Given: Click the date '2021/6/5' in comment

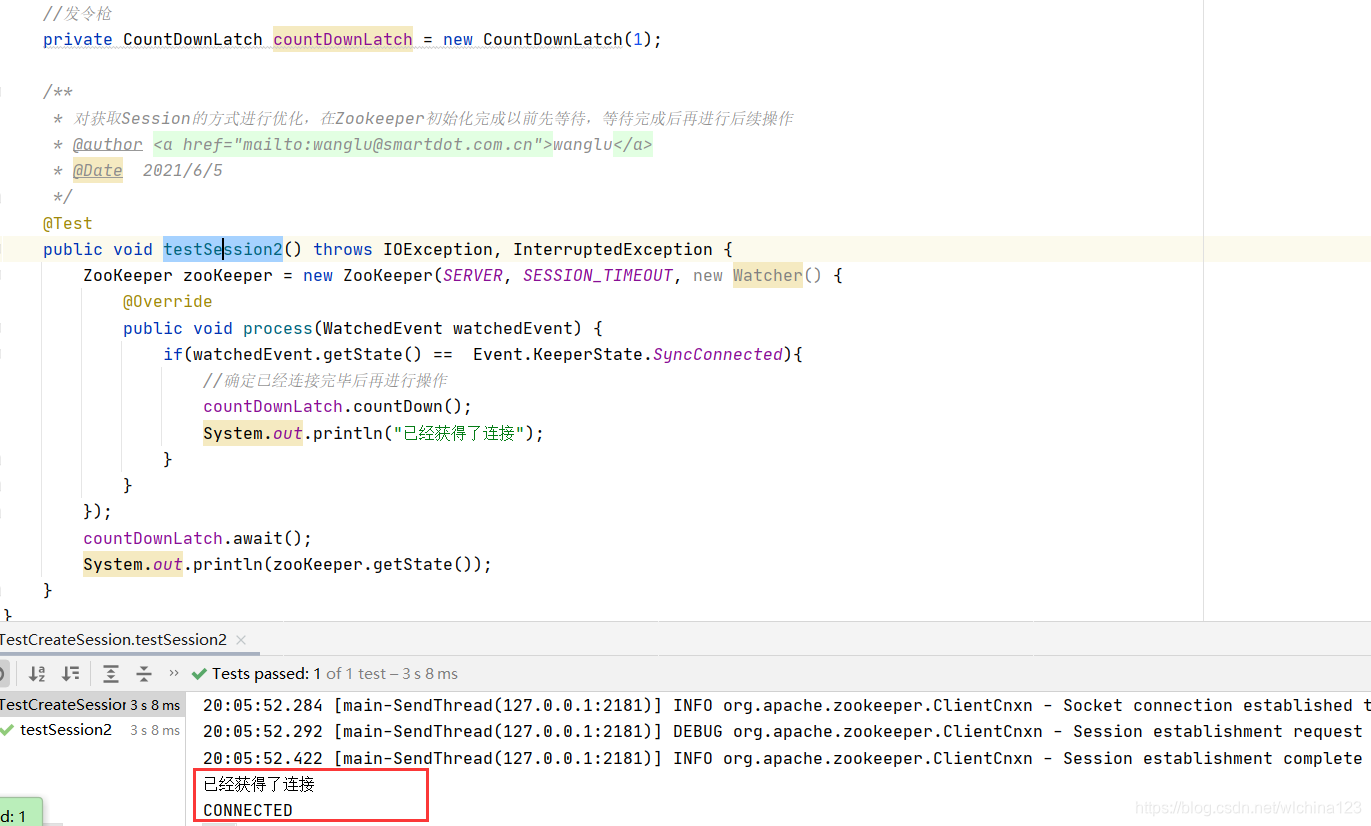Looking at the screenshot, I should [x=183, y=170].
